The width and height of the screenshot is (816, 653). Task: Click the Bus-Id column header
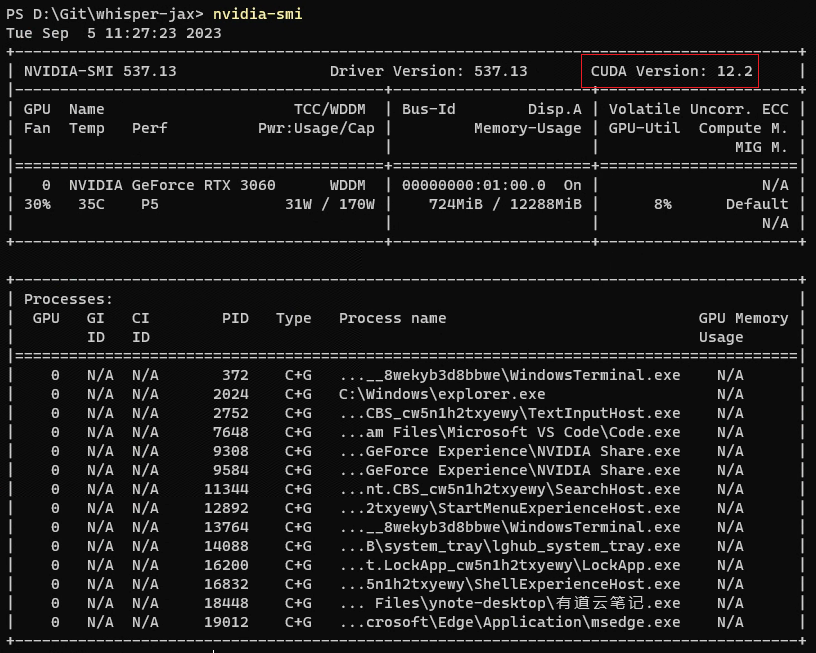pos(428,109)
